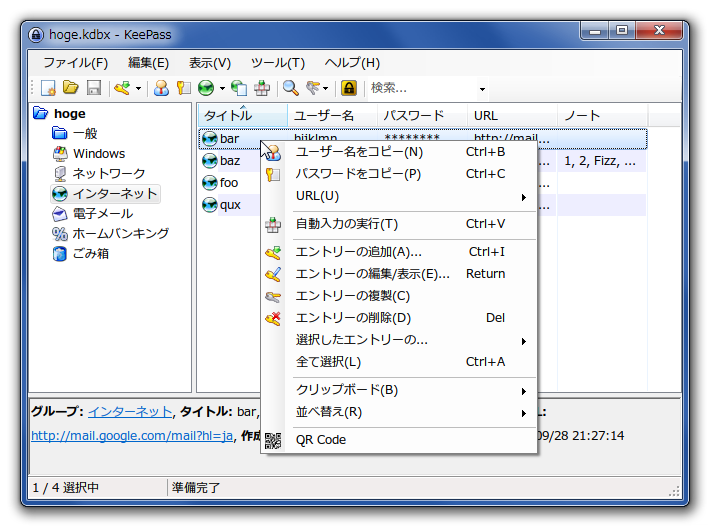710x527 pixels.
Task: Minimize the KeePass window
Action: [595, 31]
